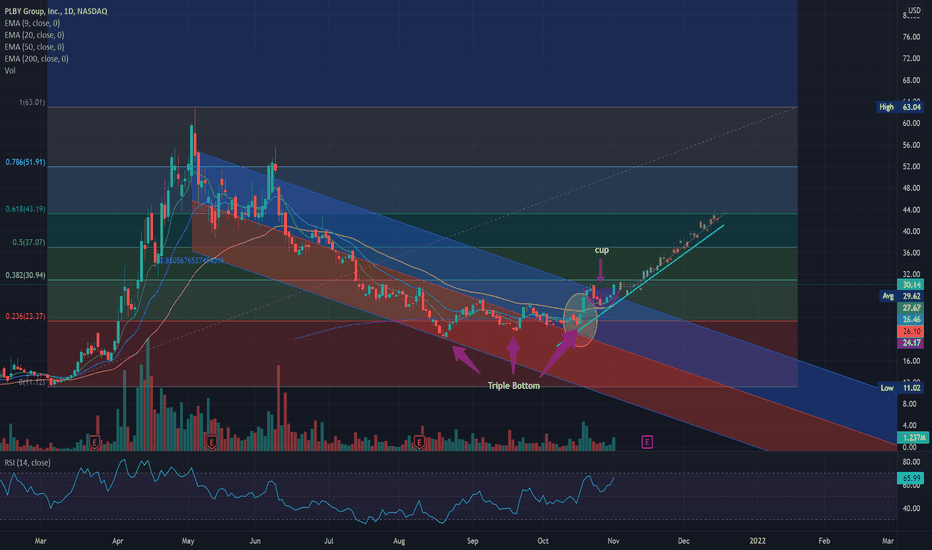Click the blue 26.46 EMA price tag

click(x=910, y=319)
